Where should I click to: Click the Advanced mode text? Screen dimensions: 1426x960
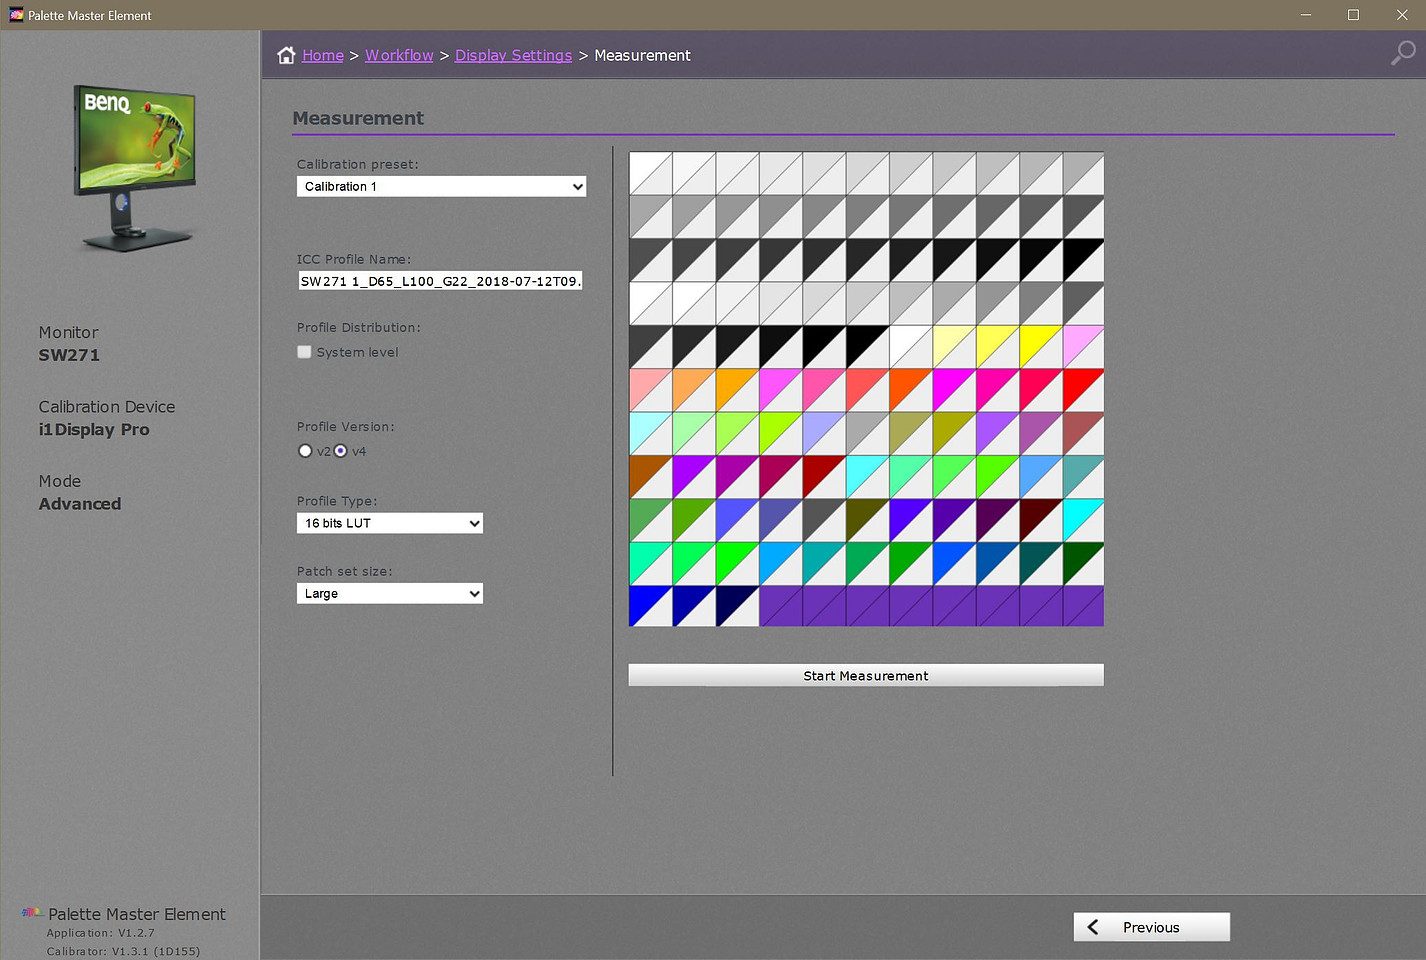[80, 504]
